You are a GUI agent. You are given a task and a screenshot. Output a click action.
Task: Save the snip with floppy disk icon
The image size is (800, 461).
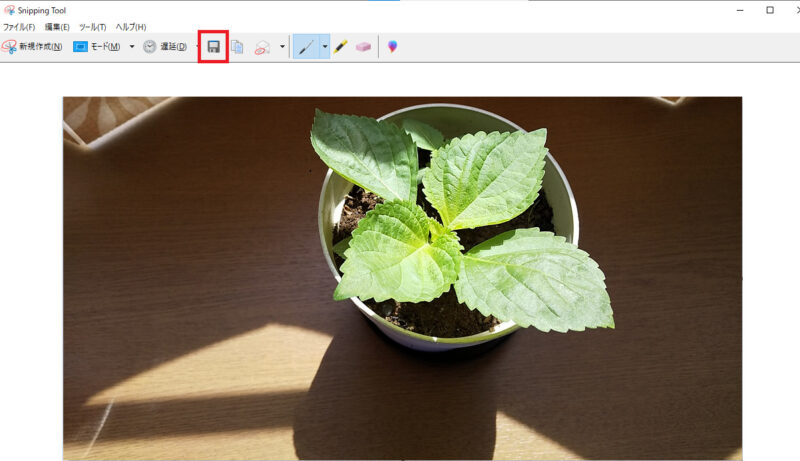213,47
